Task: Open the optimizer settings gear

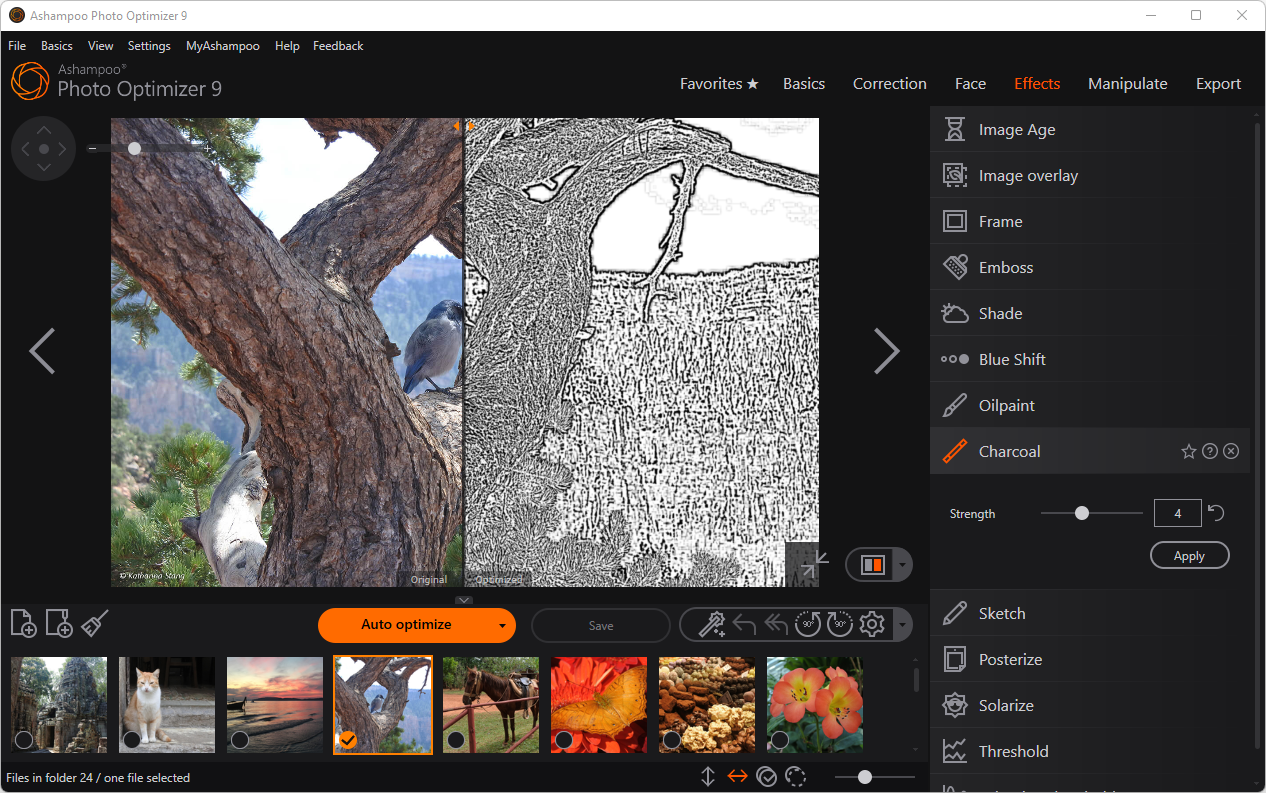Action: point(872,625)
